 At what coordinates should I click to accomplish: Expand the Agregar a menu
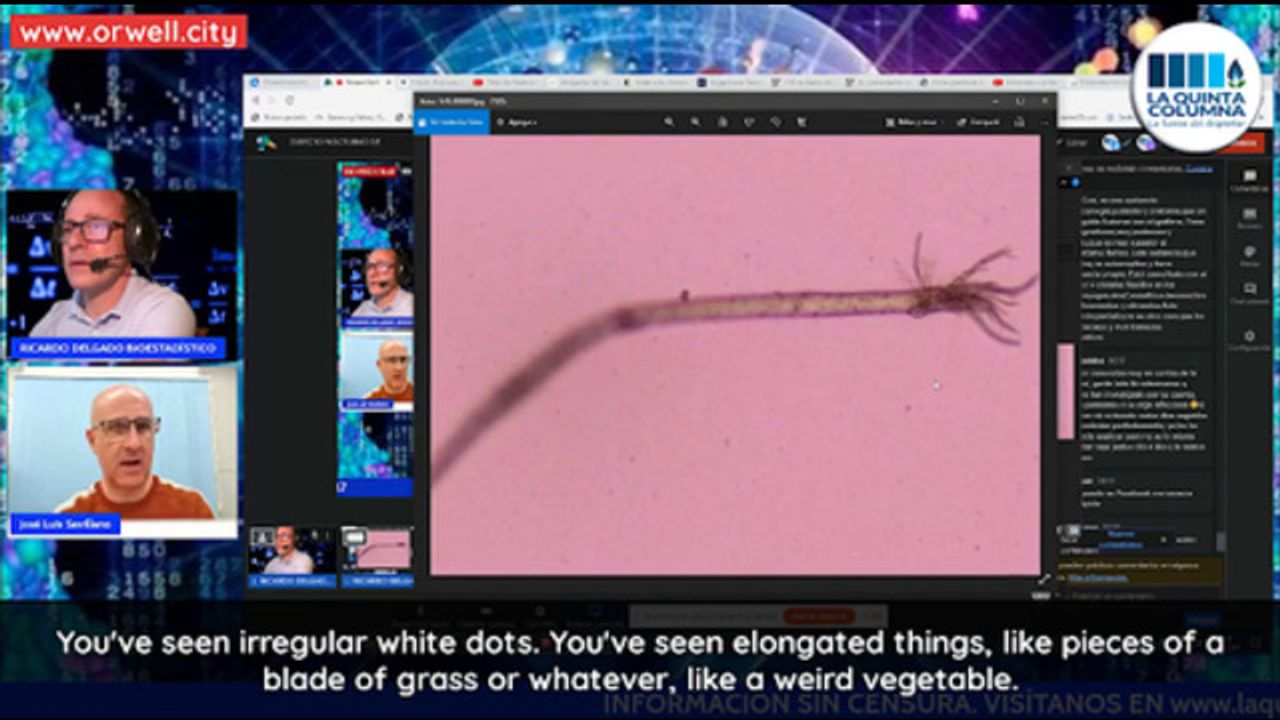517,122
